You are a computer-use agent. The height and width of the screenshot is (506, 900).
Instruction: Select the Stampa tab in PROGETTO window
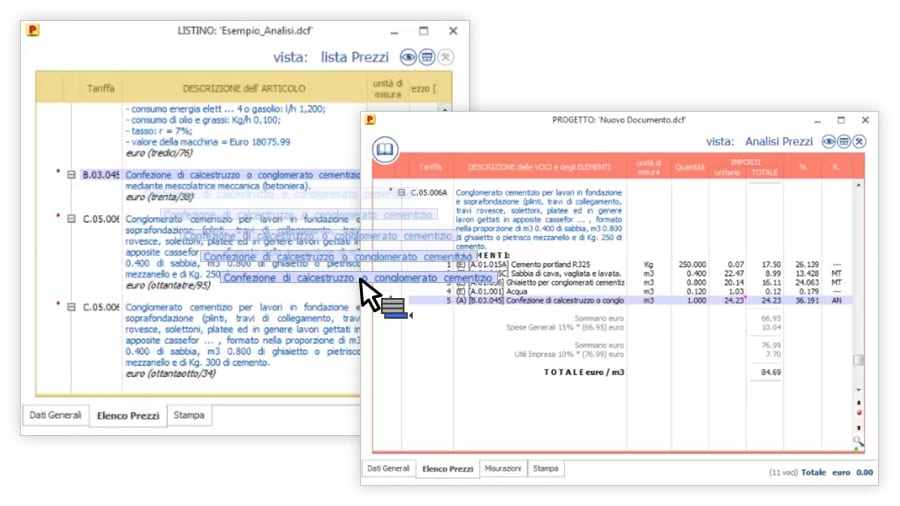pos(546,468)
